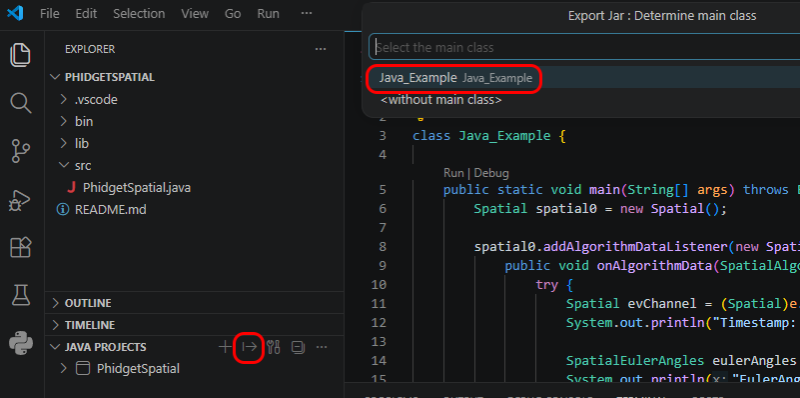This screenshot has height=398, width=800.
Task: Open Explorer more actions ellipsis
Action: click(x=320, y=49)
